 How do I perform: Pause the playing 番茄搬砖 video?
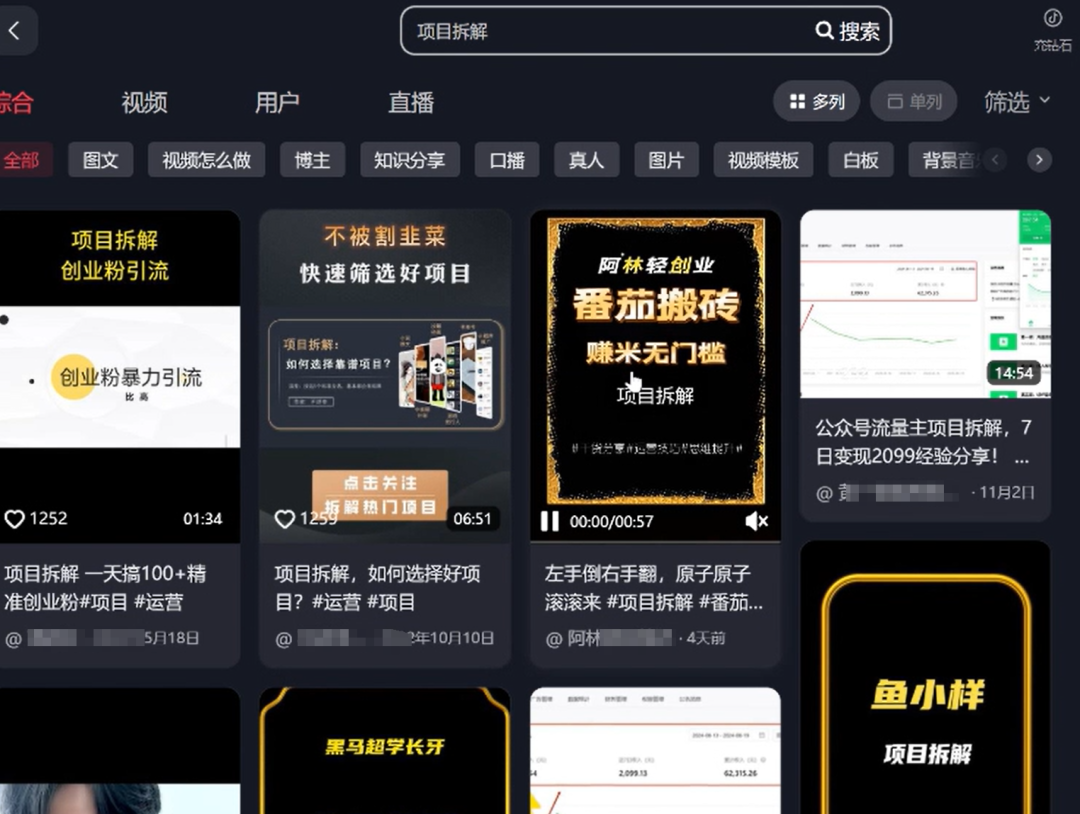pyautogui.click(x=549, y=521)
